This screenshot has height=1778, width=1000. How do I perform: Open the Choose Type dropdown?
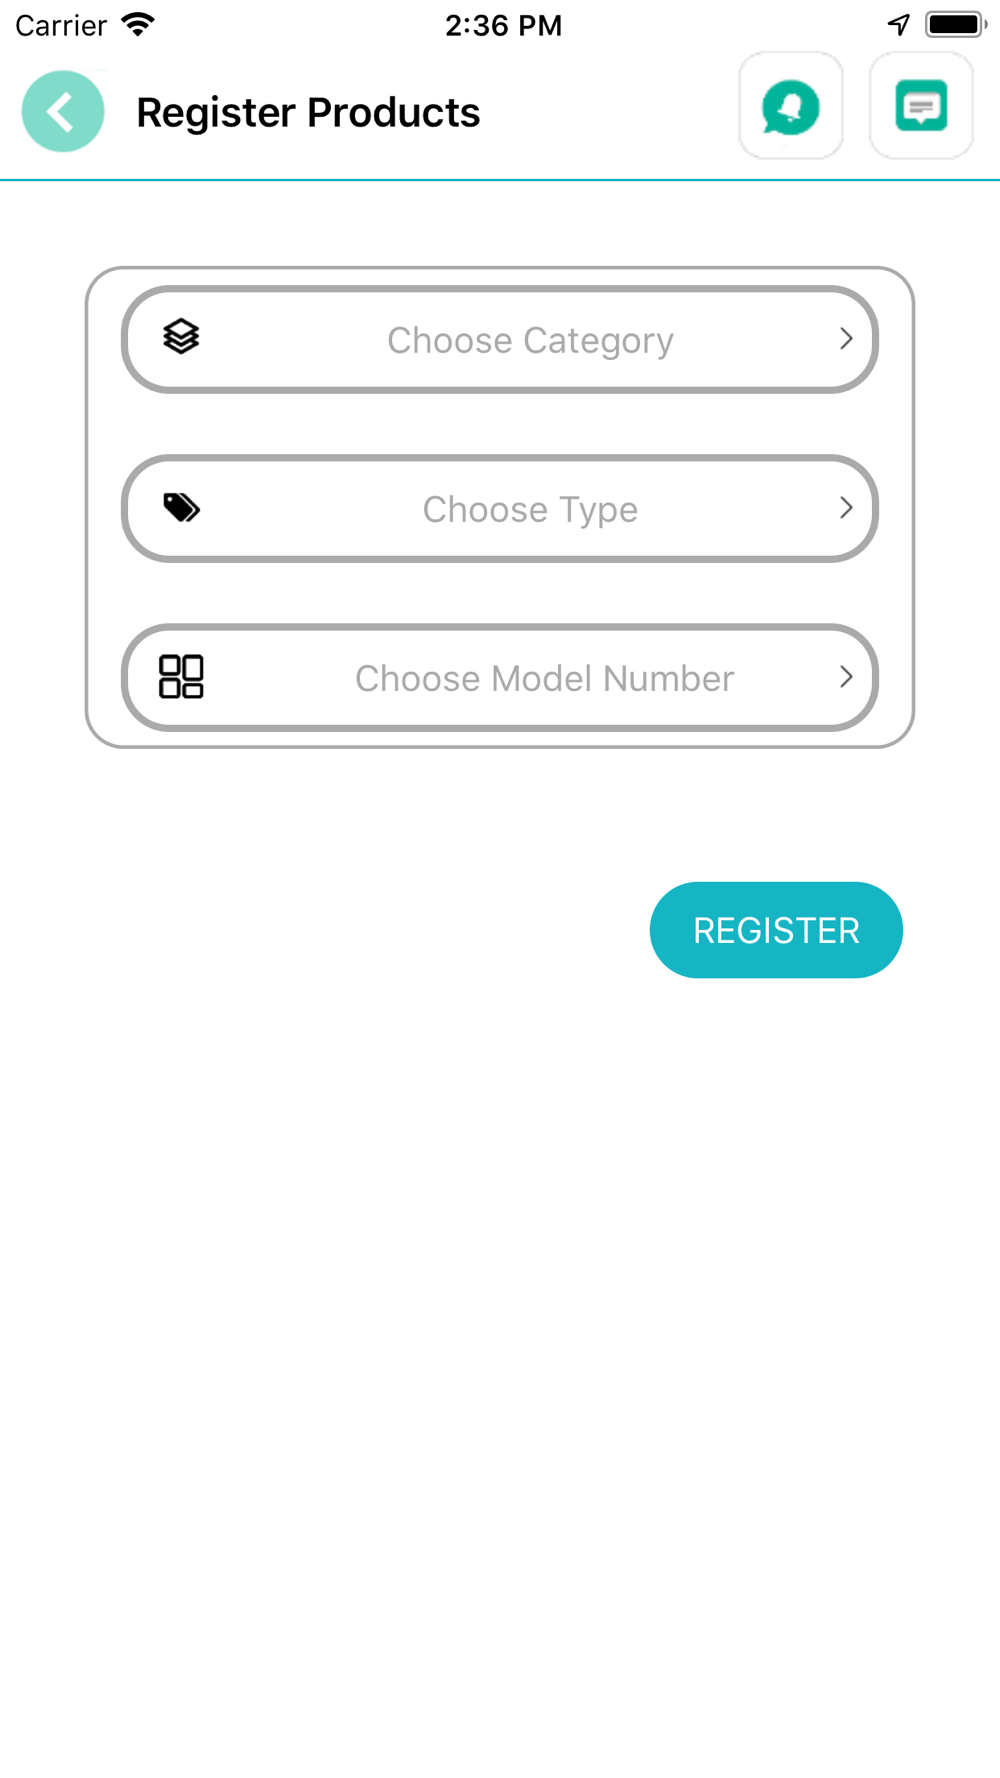coord(530,509)
